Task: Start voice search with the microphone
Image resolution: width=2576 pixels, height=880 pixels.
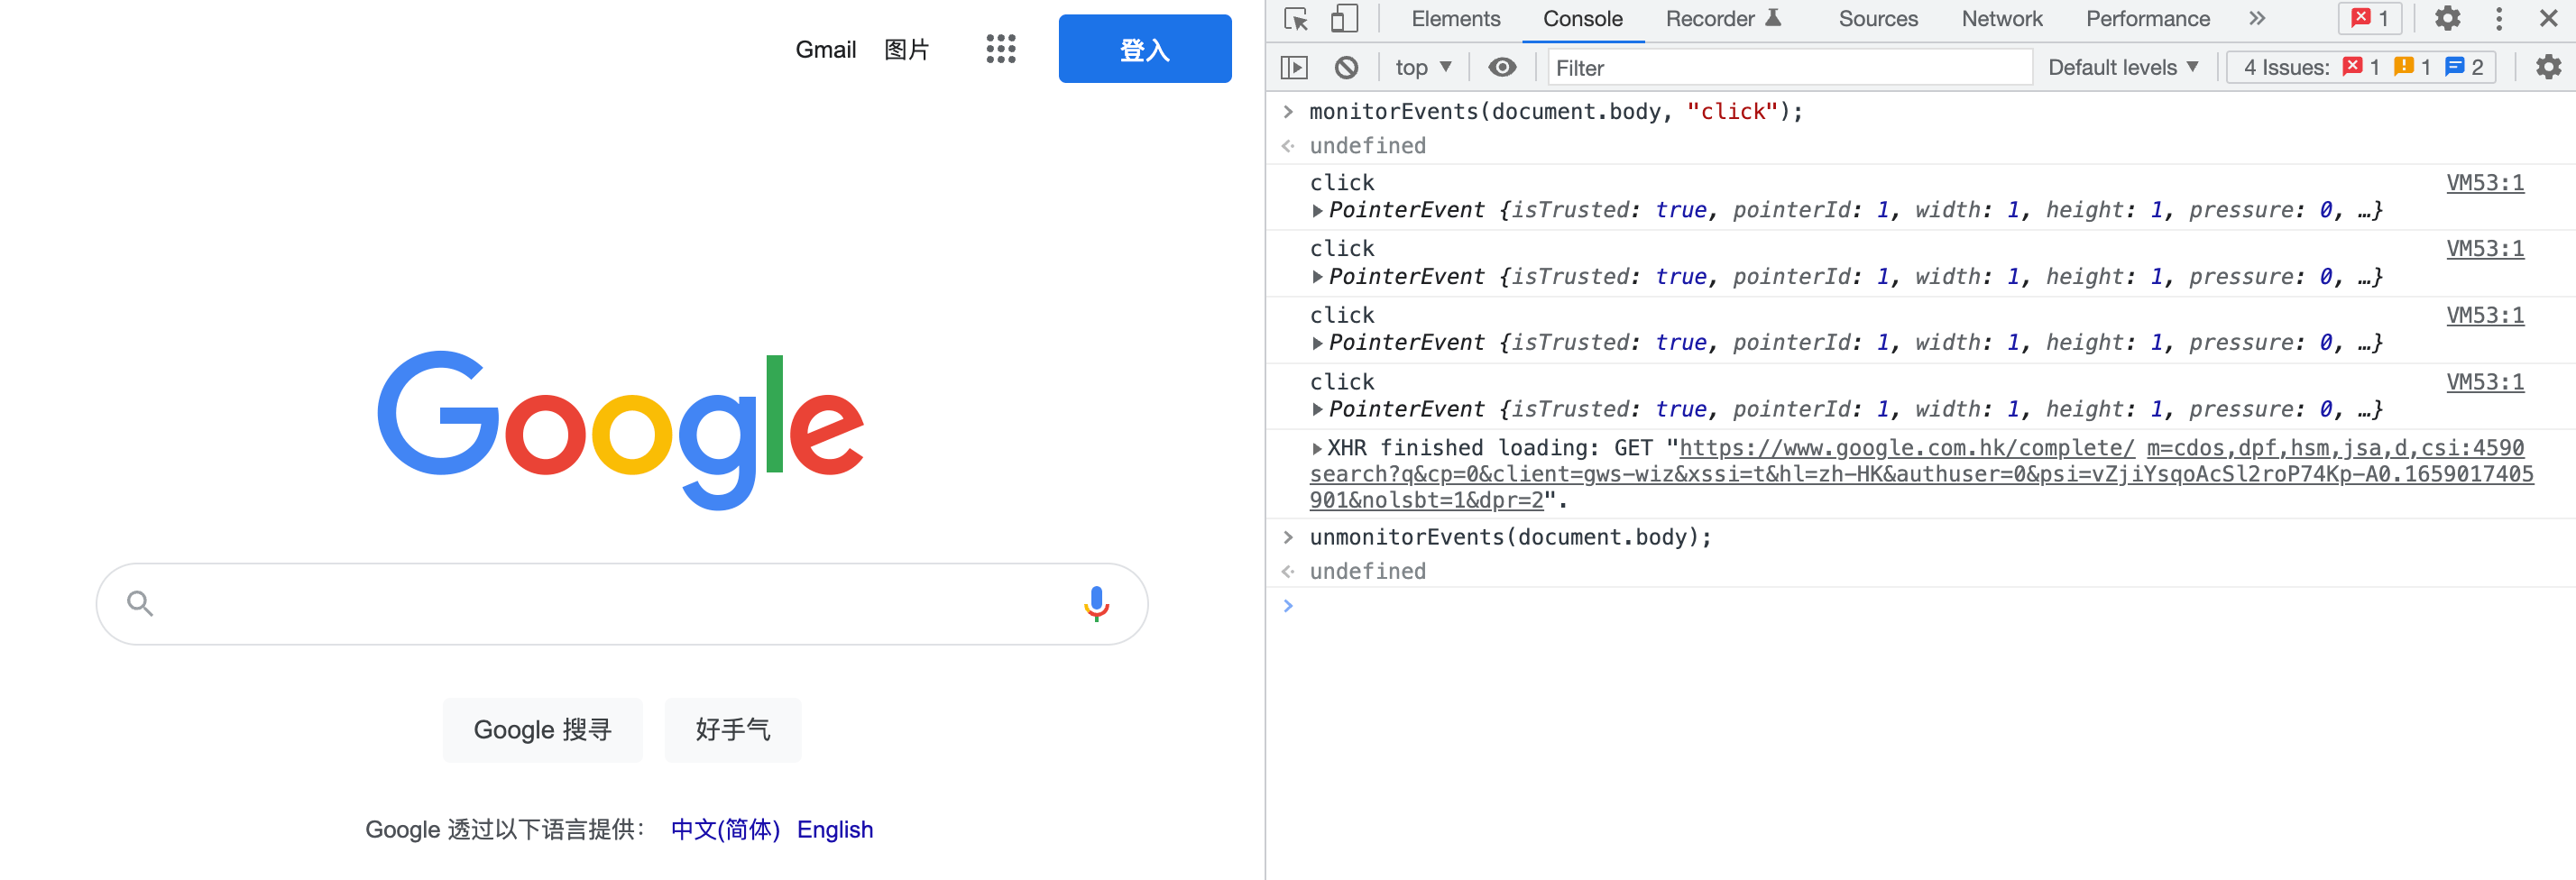Action: [1096, 604]
